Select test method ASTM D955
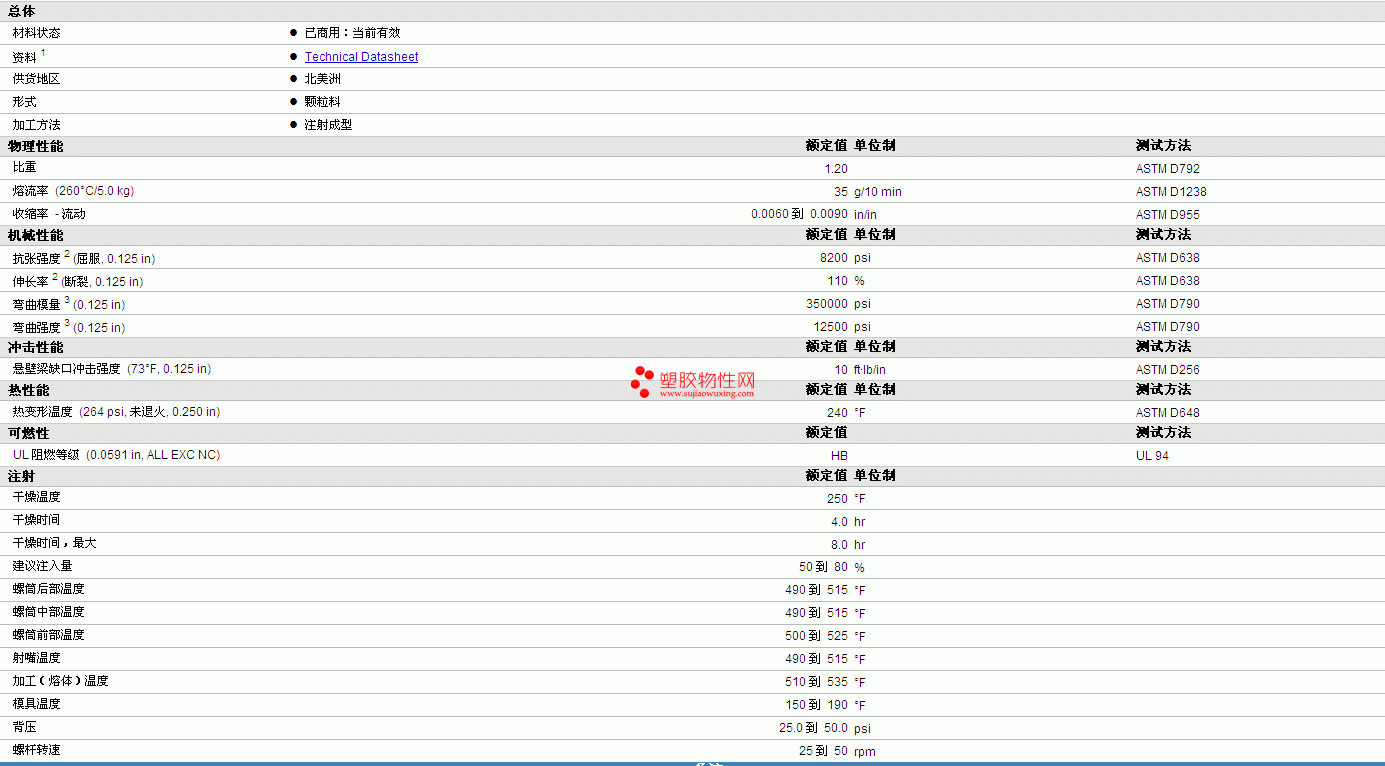 pyautogui.click(x=1167, y=215)
